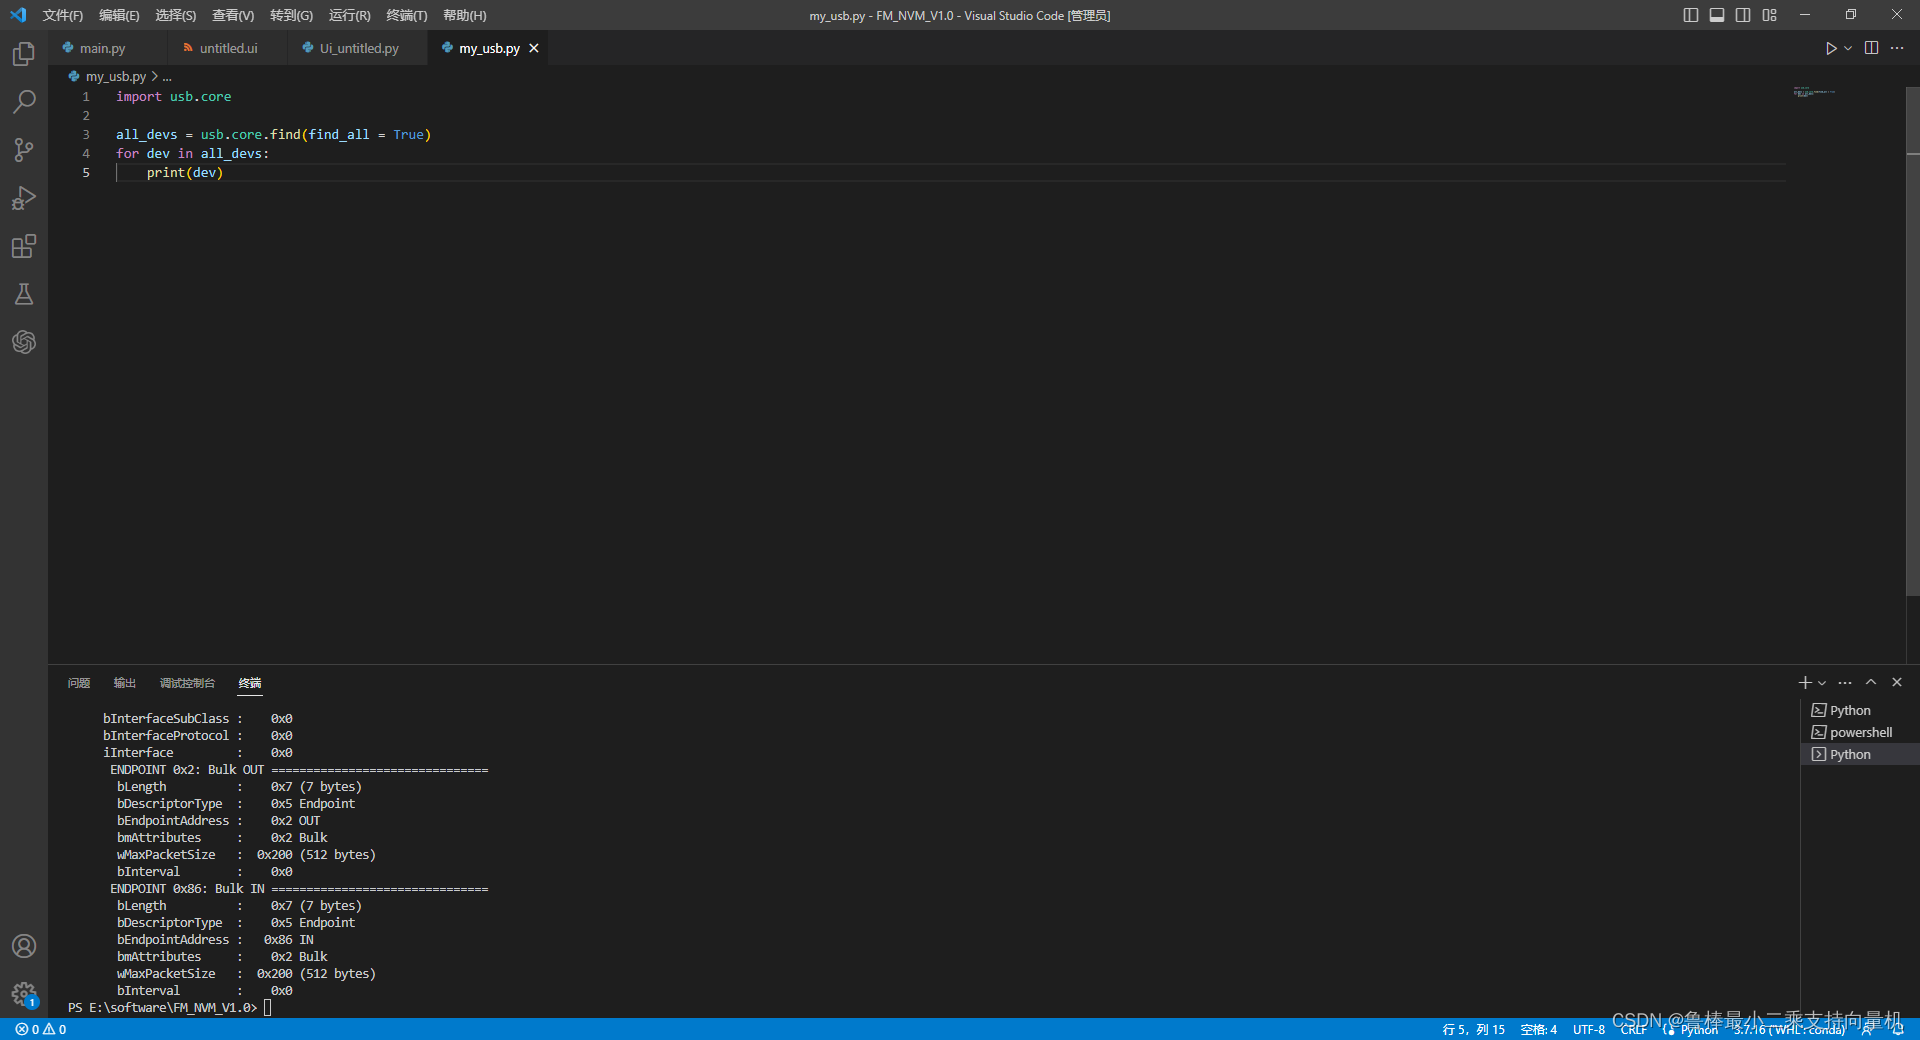Switch to Ui_untitled.py tab
Image resolution: width=1920 pixels, height=1040 pixels.
(x=359, y=48)
